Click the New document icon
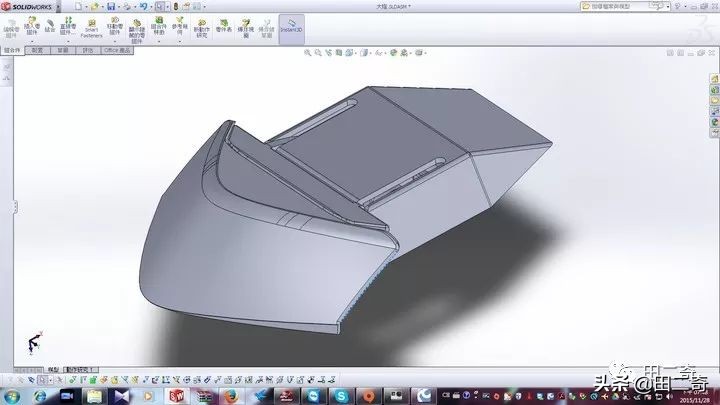 76,6
